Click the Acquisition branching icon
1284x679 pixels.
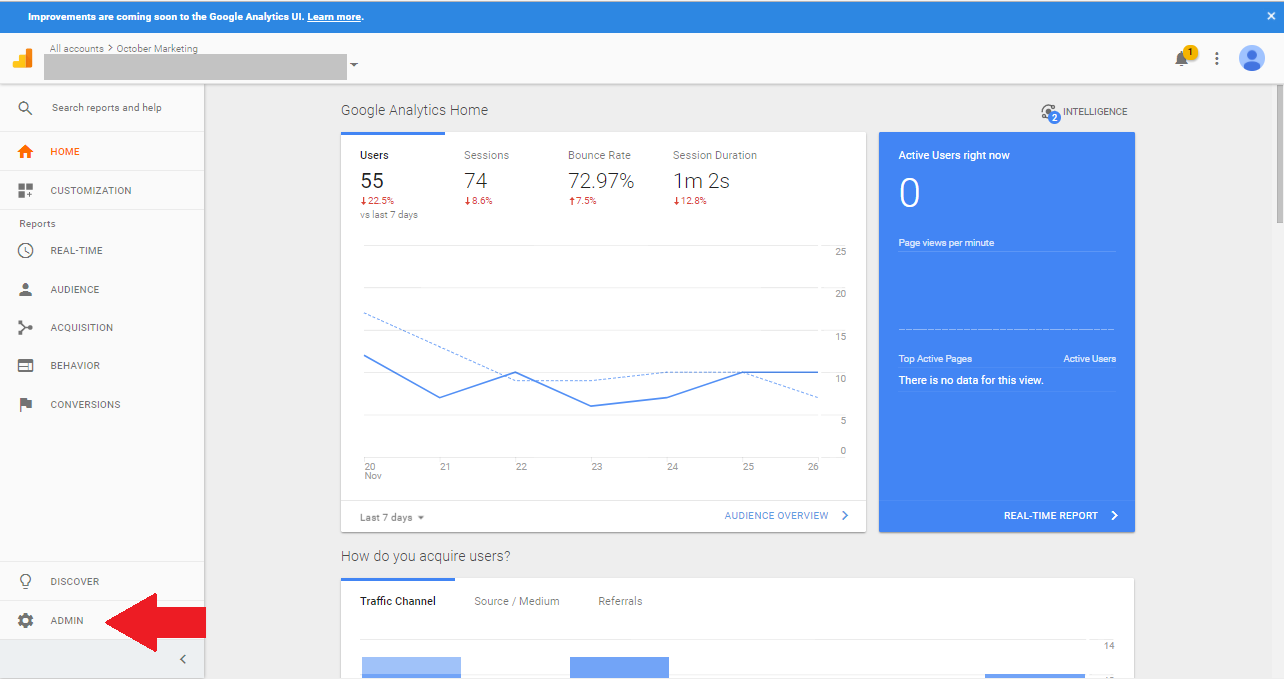coord(26,328)
